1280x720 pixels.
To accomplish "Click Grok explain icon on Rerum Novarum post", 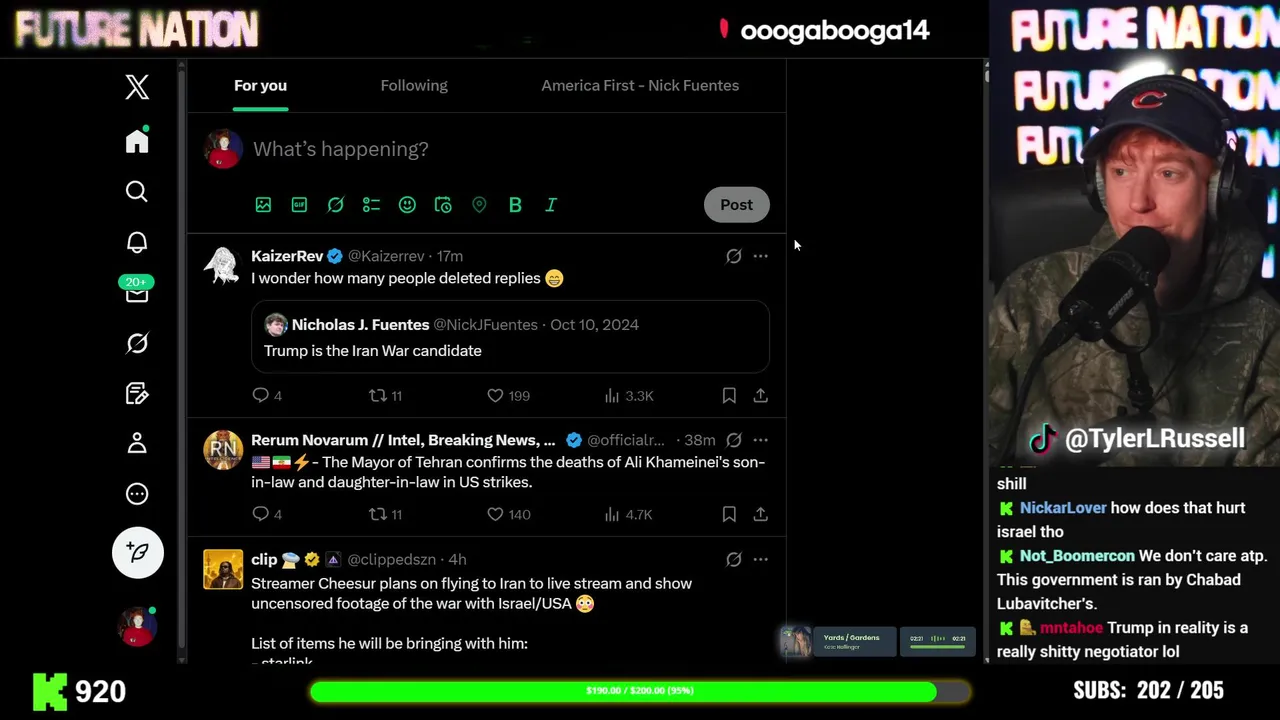I will tap(734, 440).
